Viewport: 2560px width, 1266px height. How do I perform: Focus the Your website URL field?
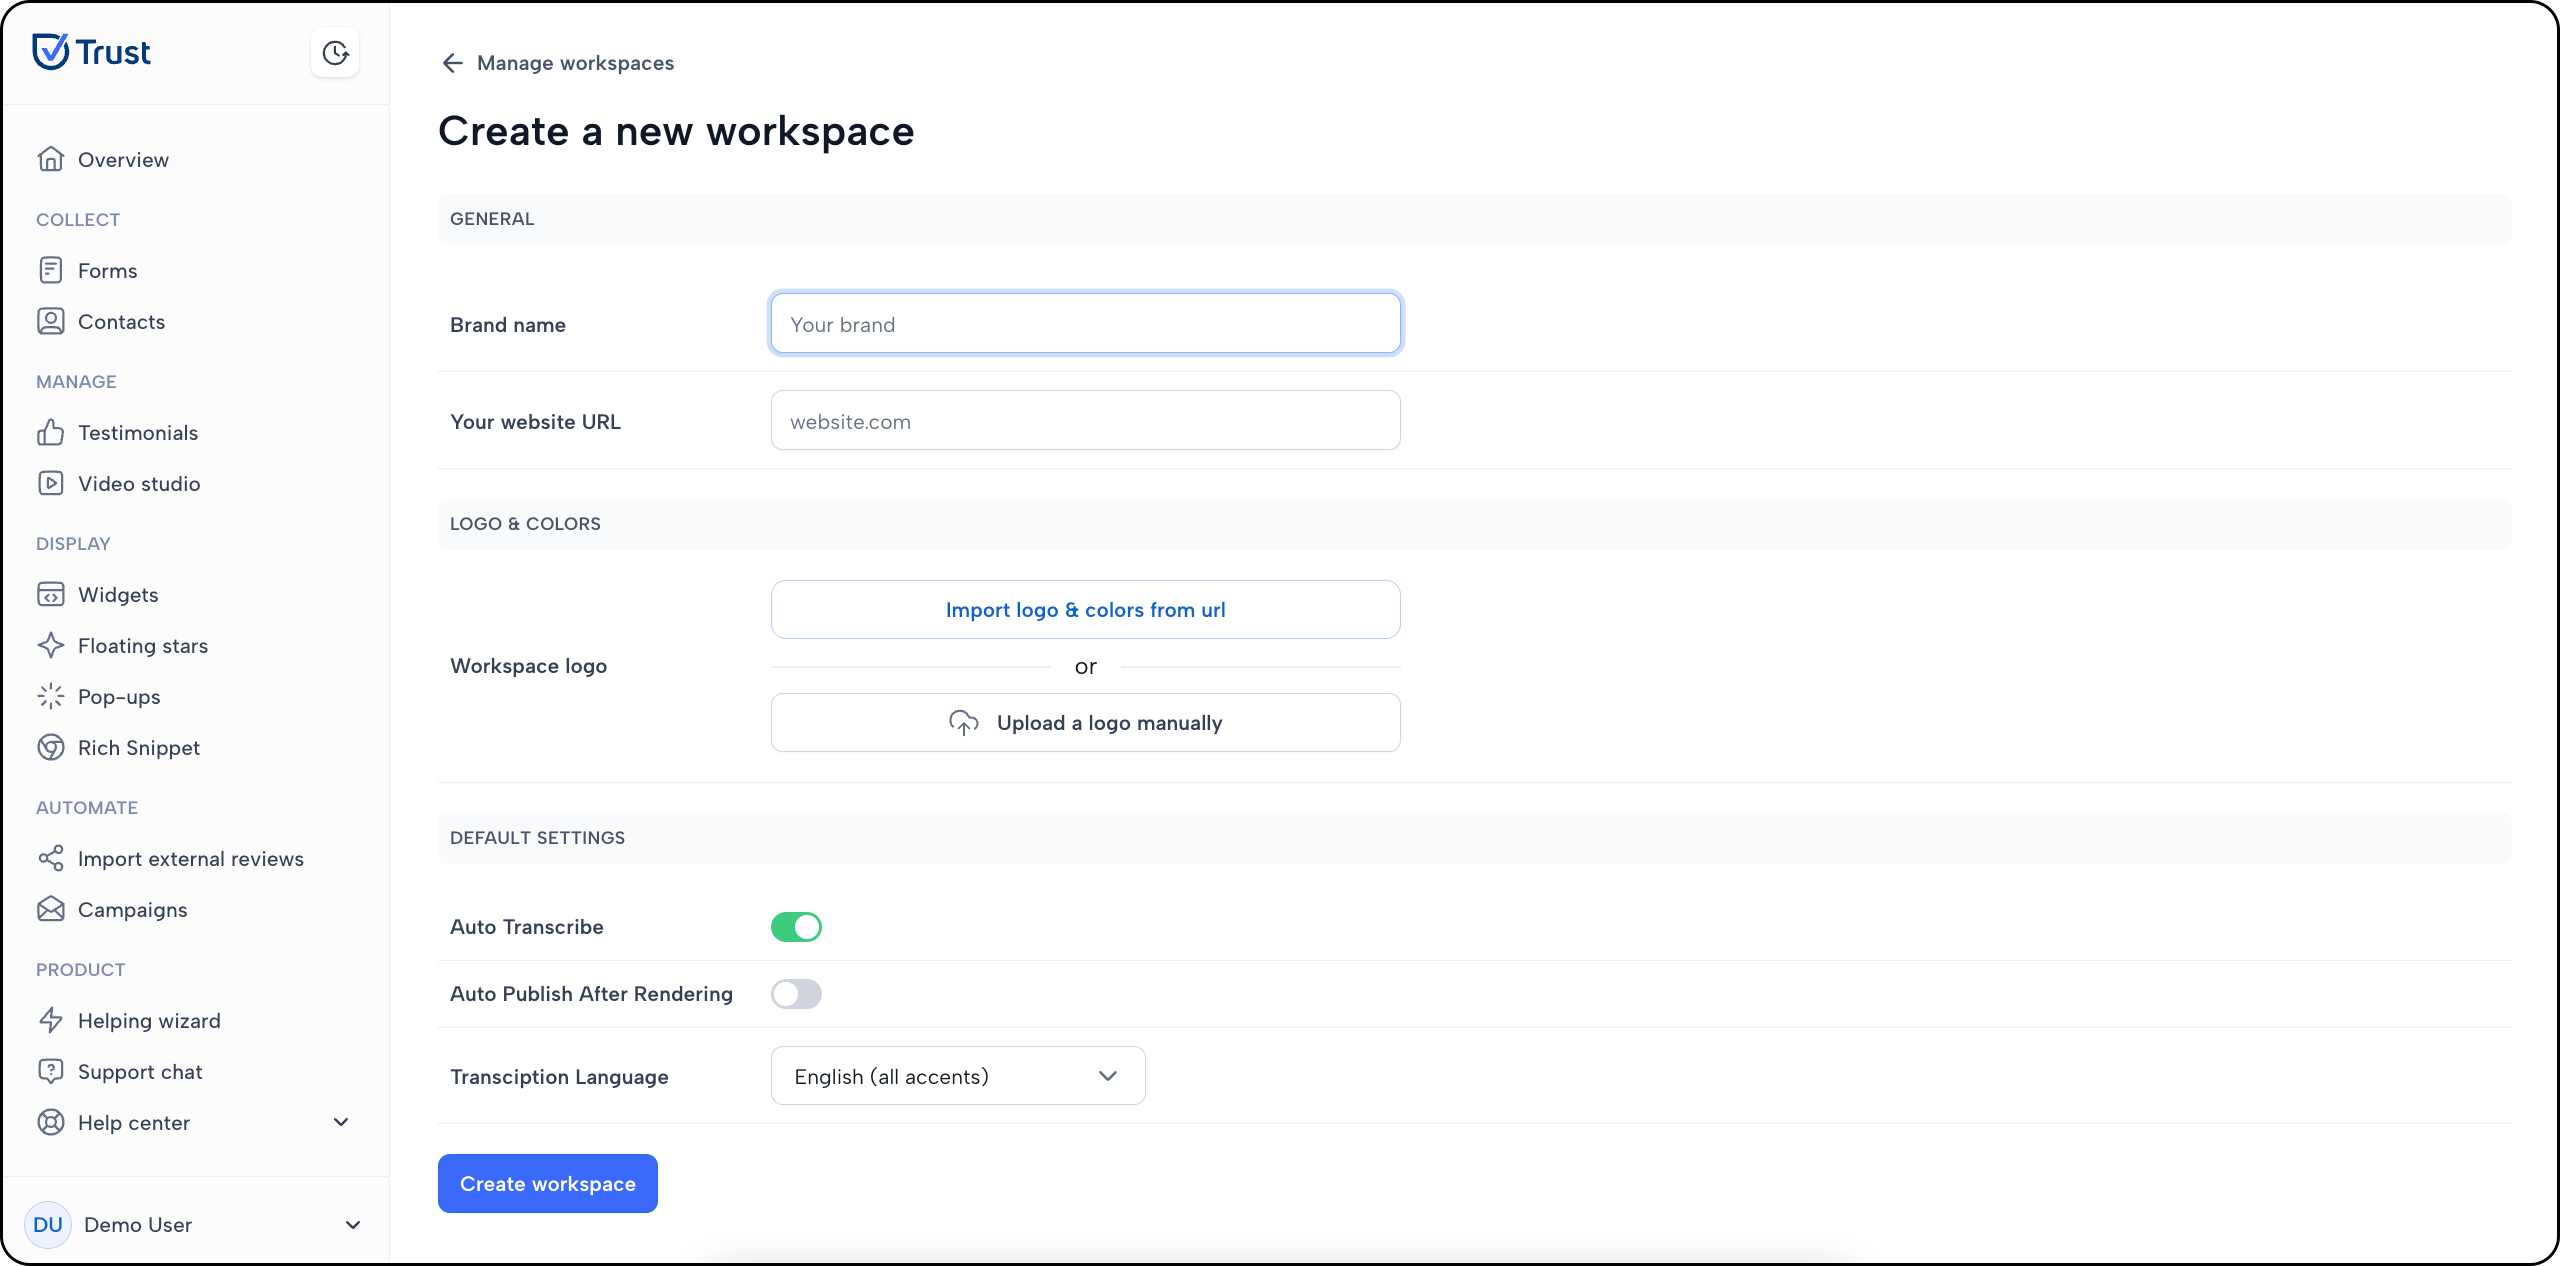click(x=1085, y=421)
